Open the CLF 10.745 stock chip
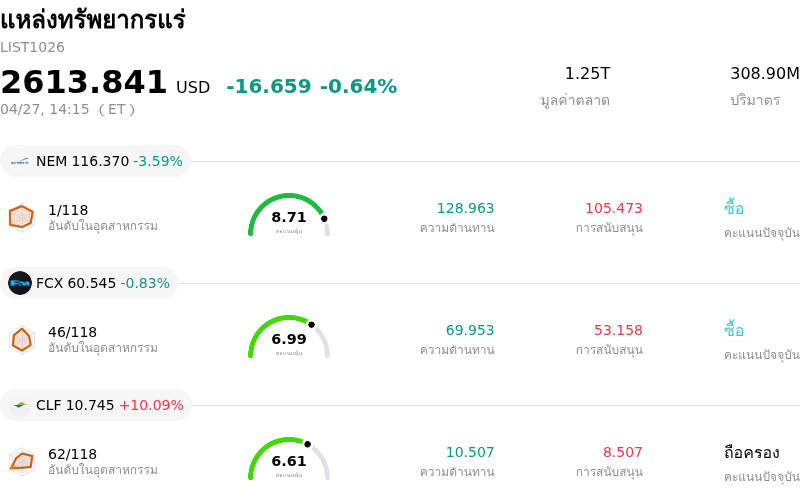The image size is (800, 499). [x=97, y=405]
